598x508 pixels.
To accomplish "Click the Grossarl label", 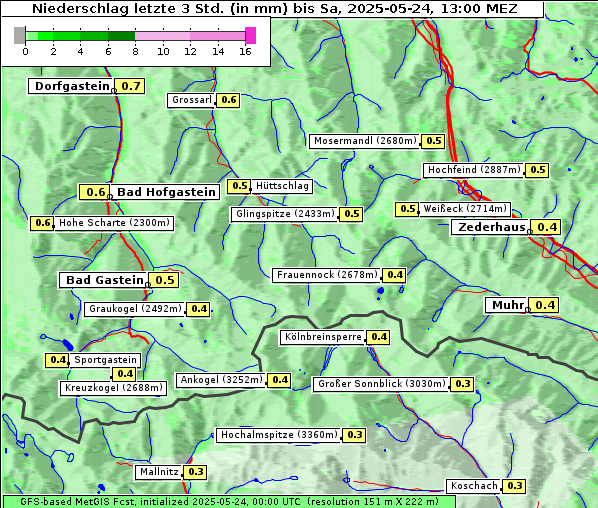I will click(x=191, y=100).
